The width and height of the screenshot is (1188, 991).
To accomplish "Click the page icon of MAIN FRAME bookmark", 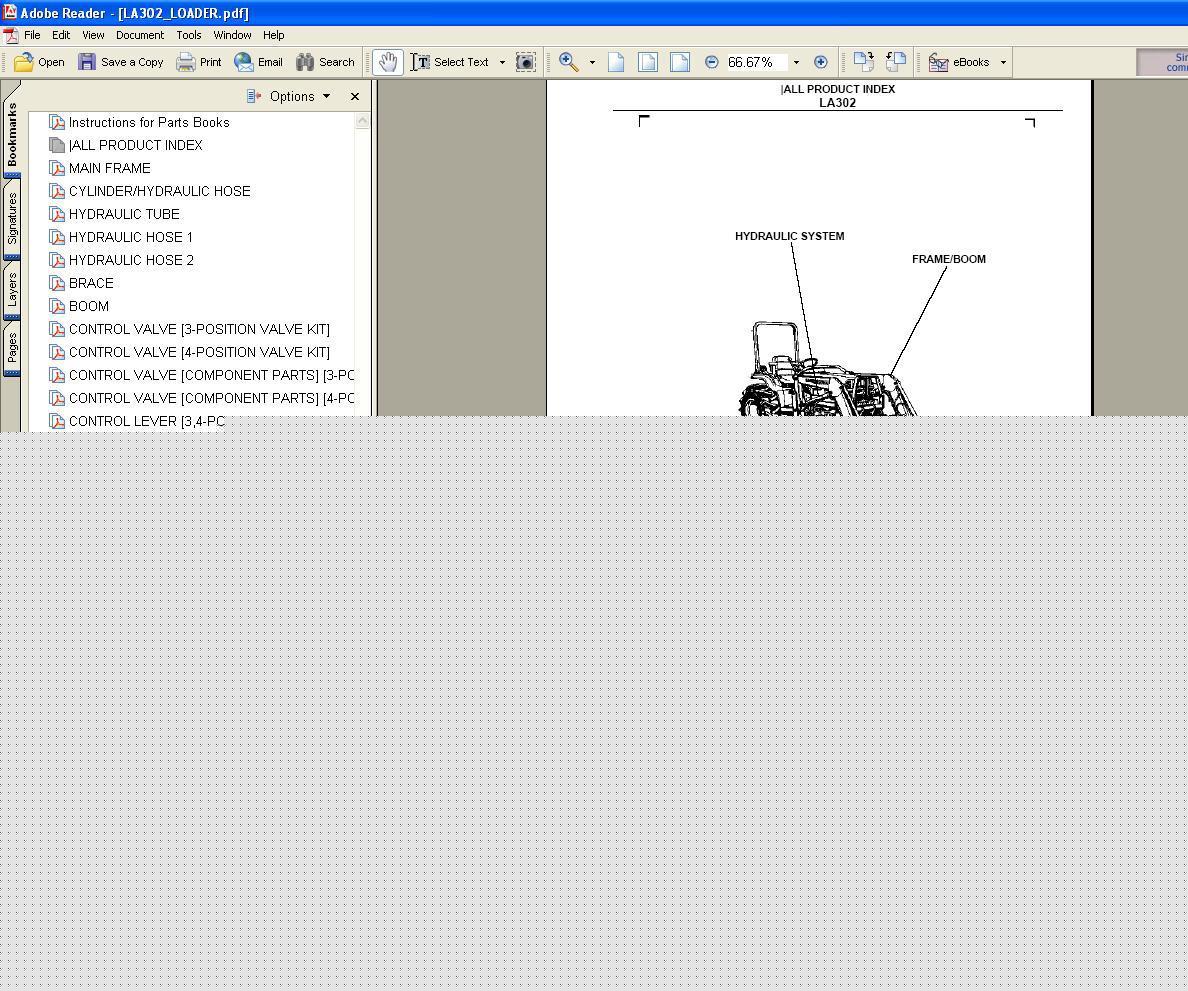I will coord(57,168).
